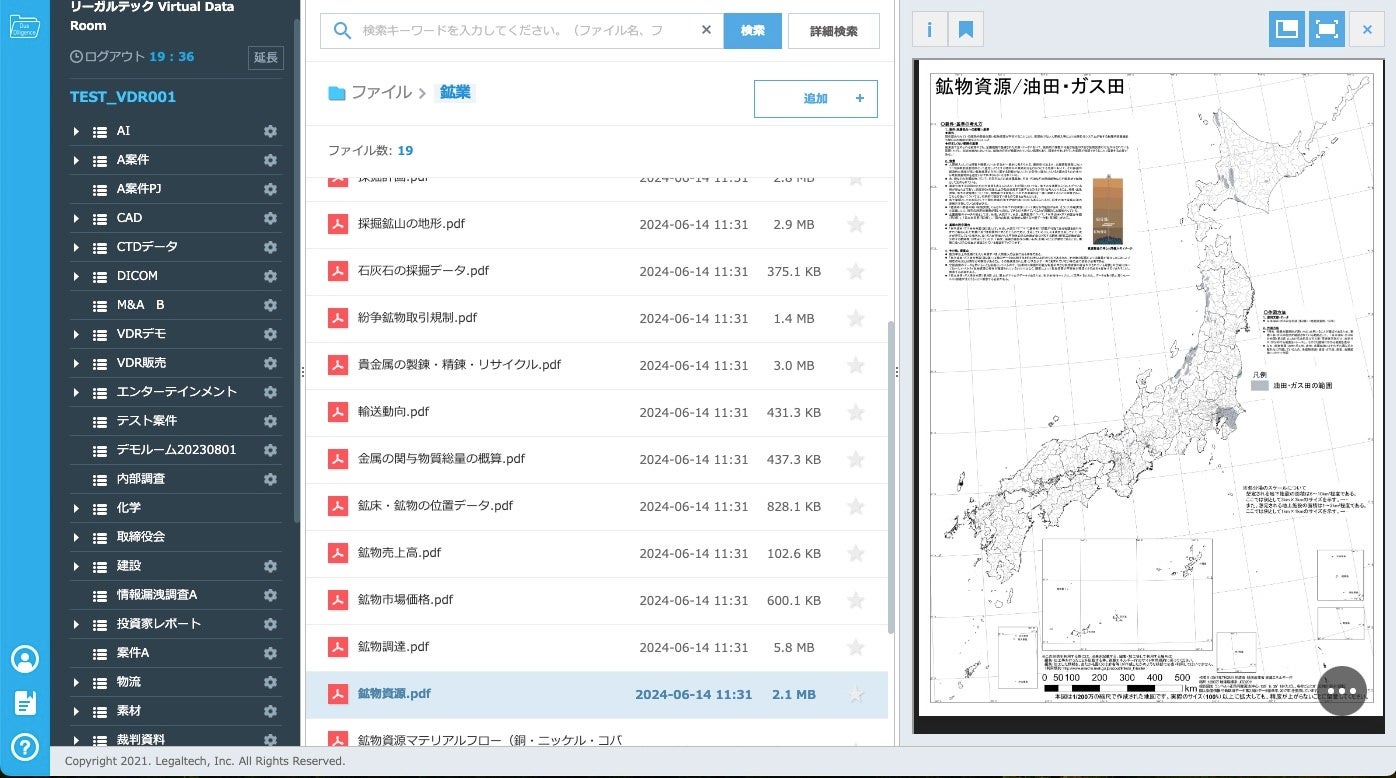Image resolution: width=1396 pixels, height=778 pixels.
Task: Clear the search field with X
Action: click(x=706, y=30)
